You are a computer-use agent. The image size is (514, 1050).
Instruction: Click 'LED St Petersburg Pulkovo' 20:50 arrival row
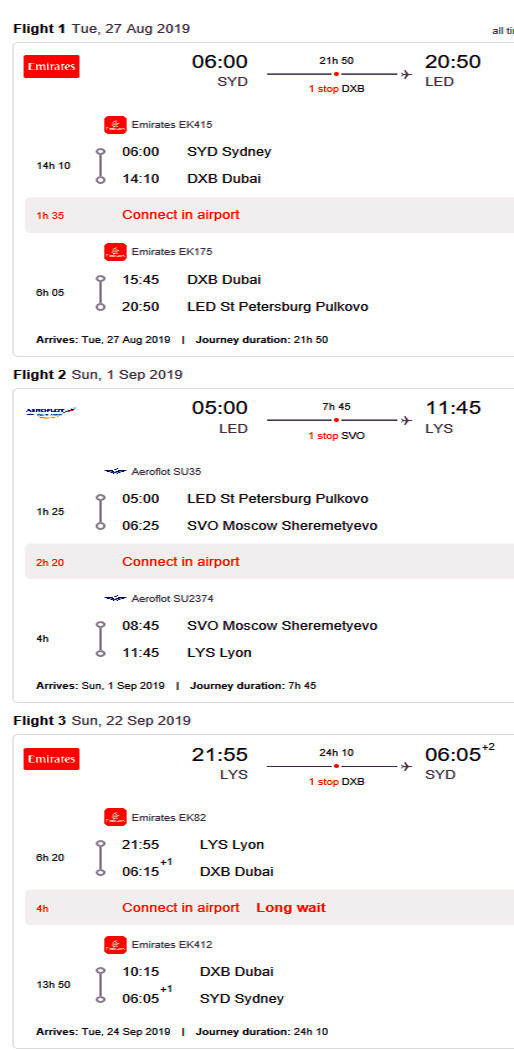pos(245,307)
